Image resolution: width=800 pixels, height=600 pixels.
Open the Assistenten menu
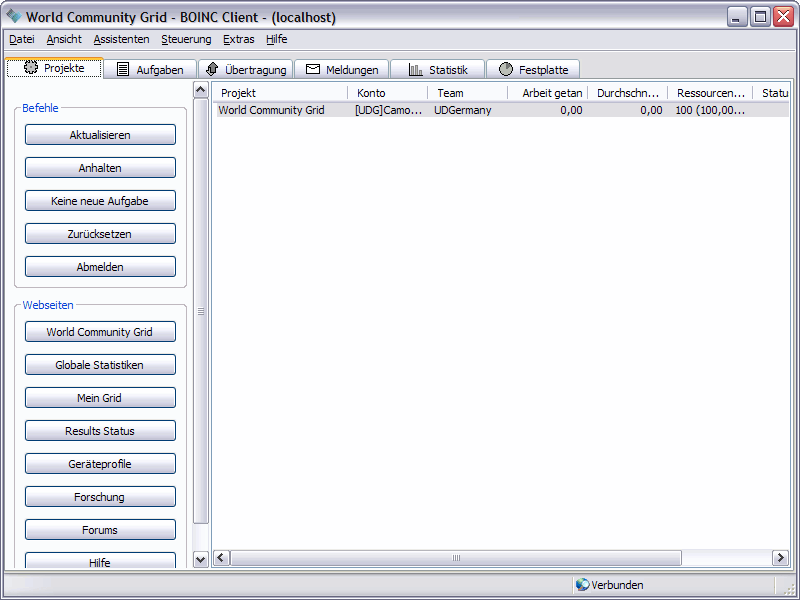121,39
